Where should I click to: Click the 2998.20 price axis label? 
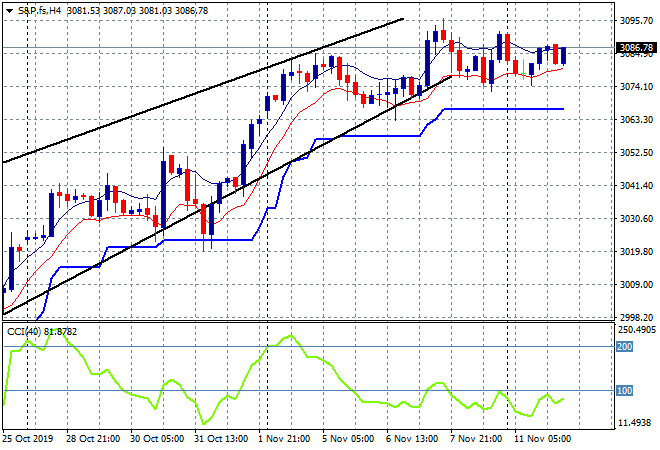[636, 317]
